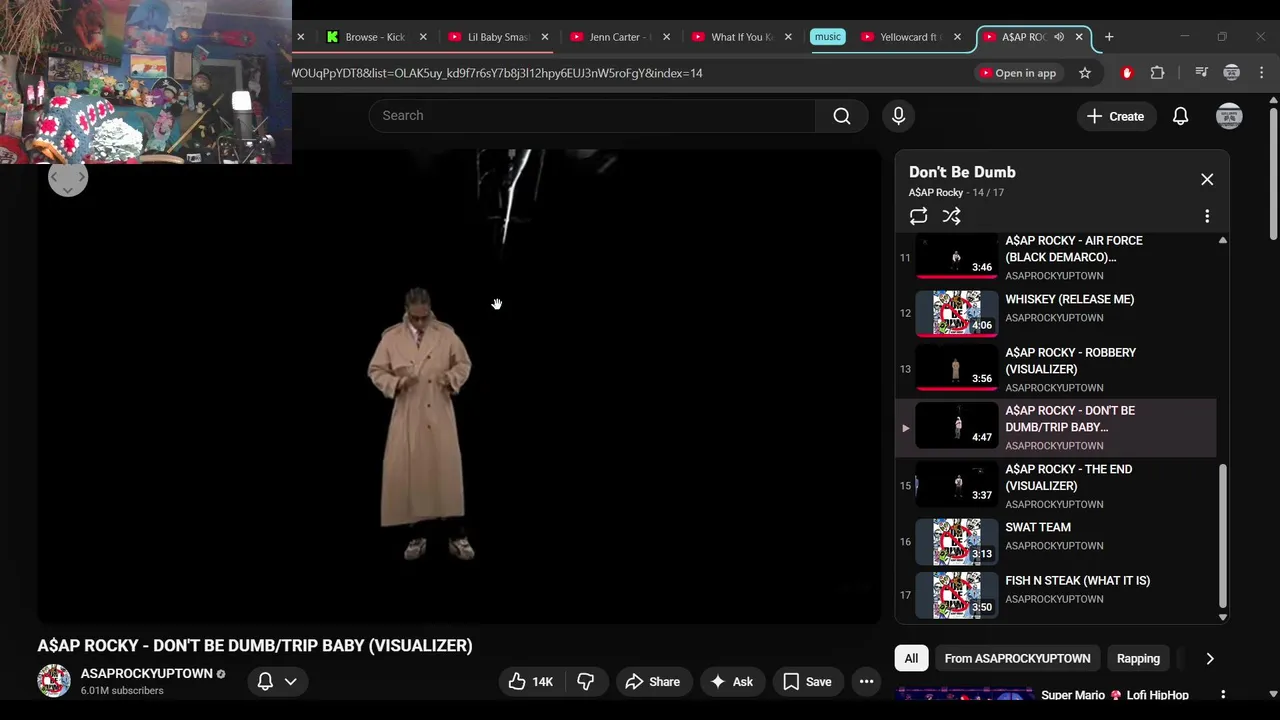Click the search magnifier button
The height and width of the screenshot is (720, 1280).
tap(842, 116)
